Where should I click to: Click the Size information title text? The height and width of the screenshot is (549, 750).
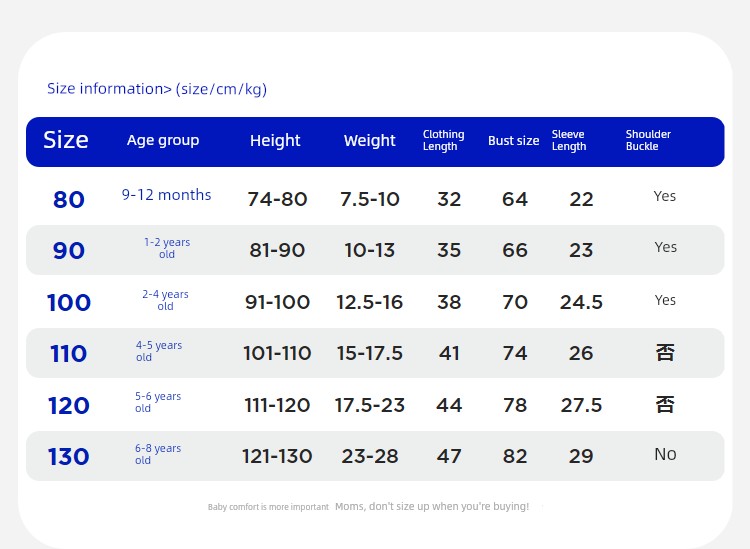point(157,89)
